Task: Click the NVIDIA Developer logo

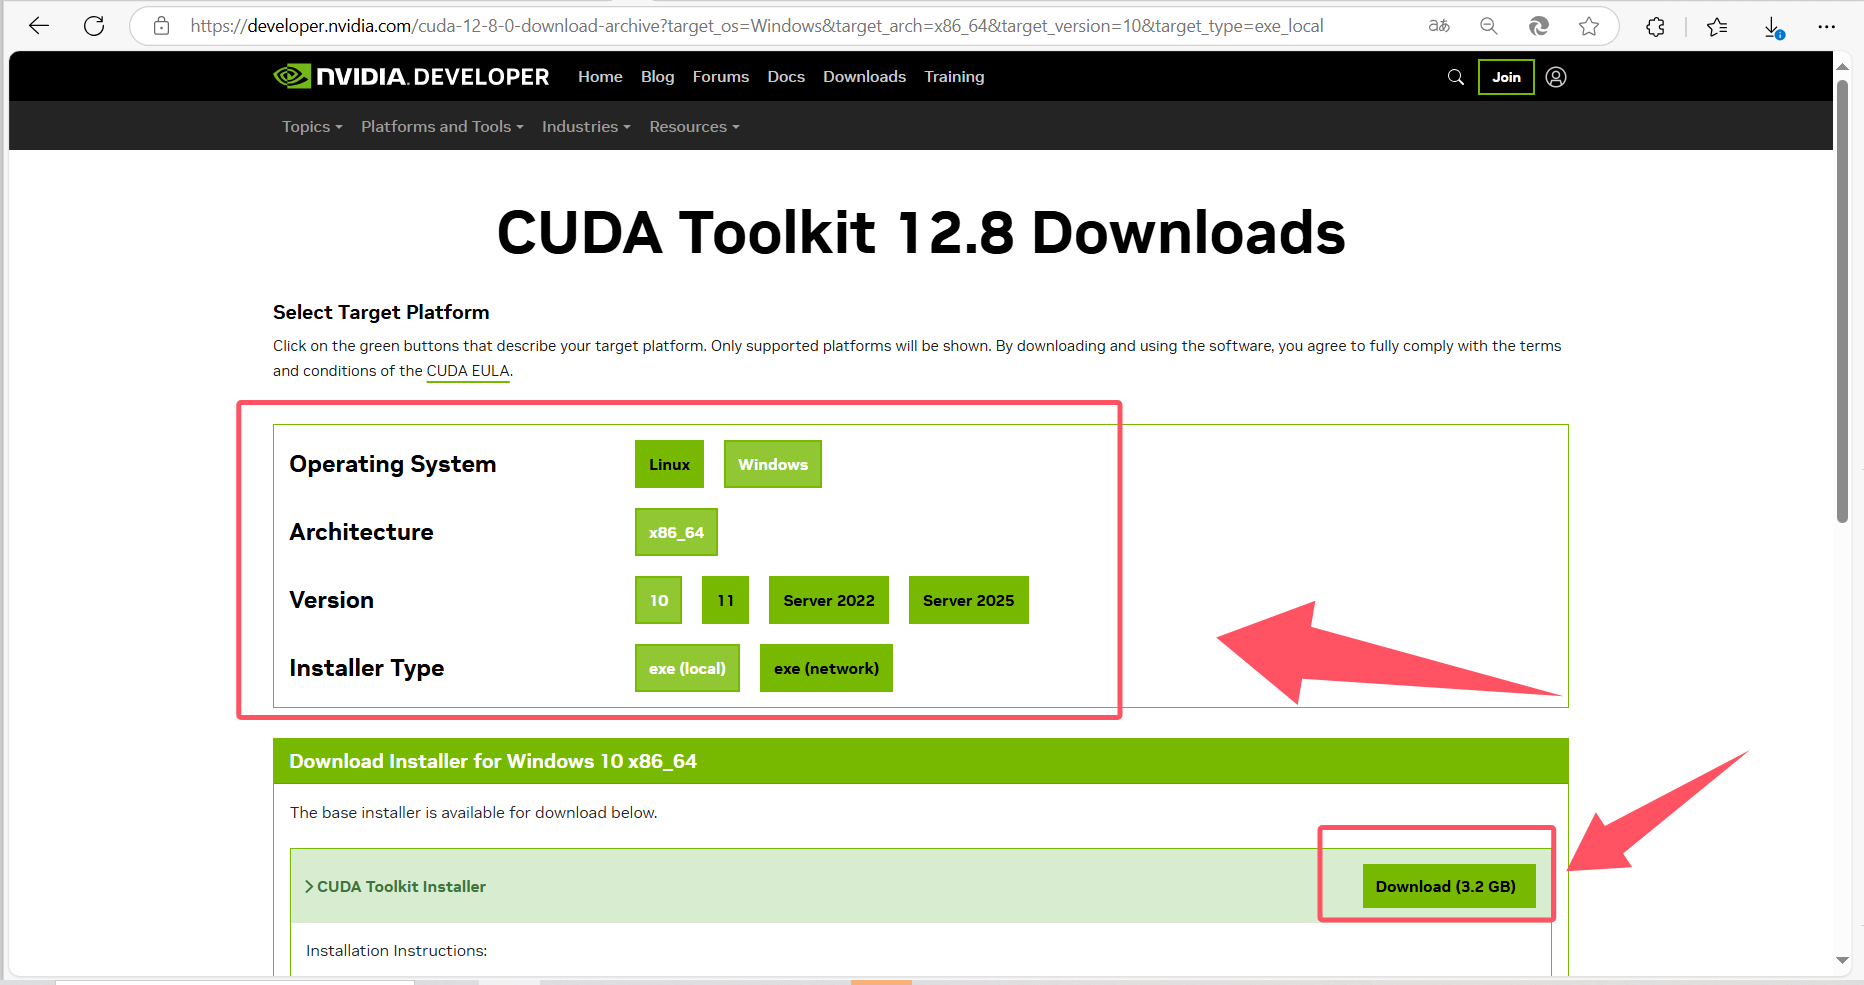Action: coord(411,77)
